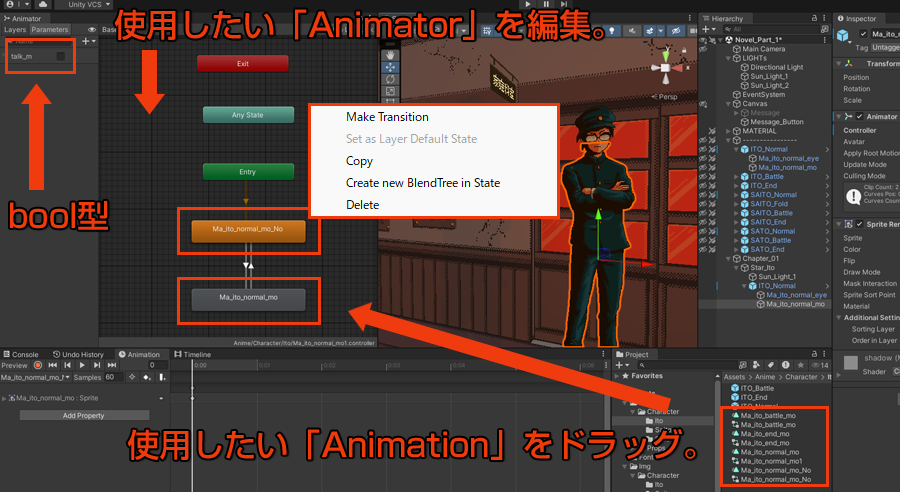Click the Hierarchy panel lock icon
The width and height of the screenshot is (900, 492).
coord(815,19)
